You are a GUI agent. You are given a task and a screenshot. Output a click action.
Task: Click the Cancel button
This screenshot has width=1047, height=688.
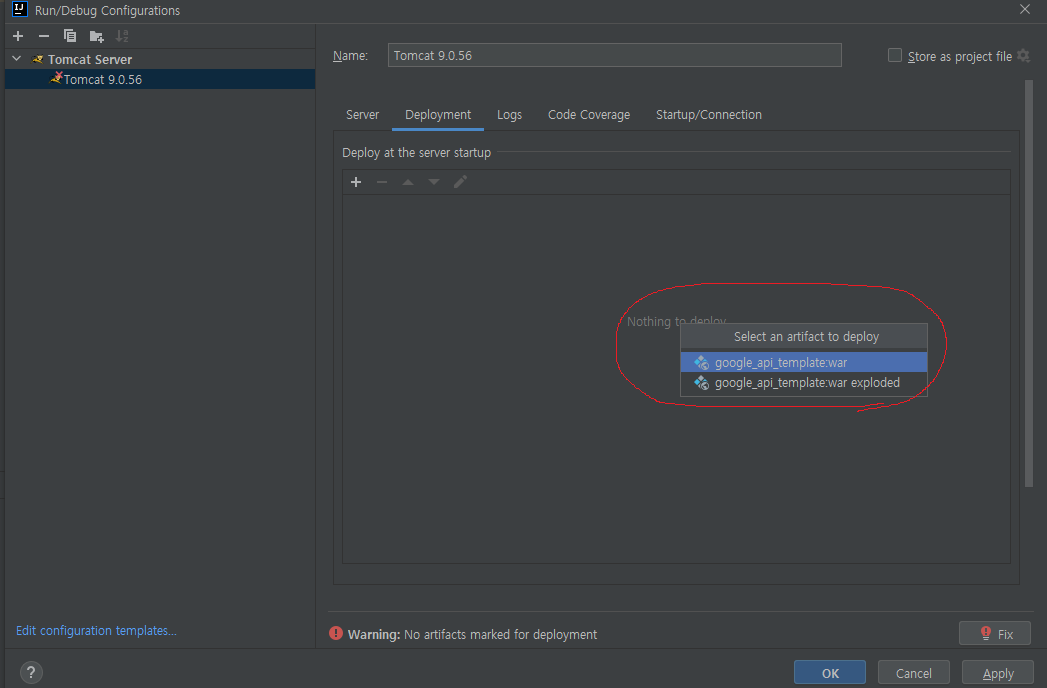913,673
